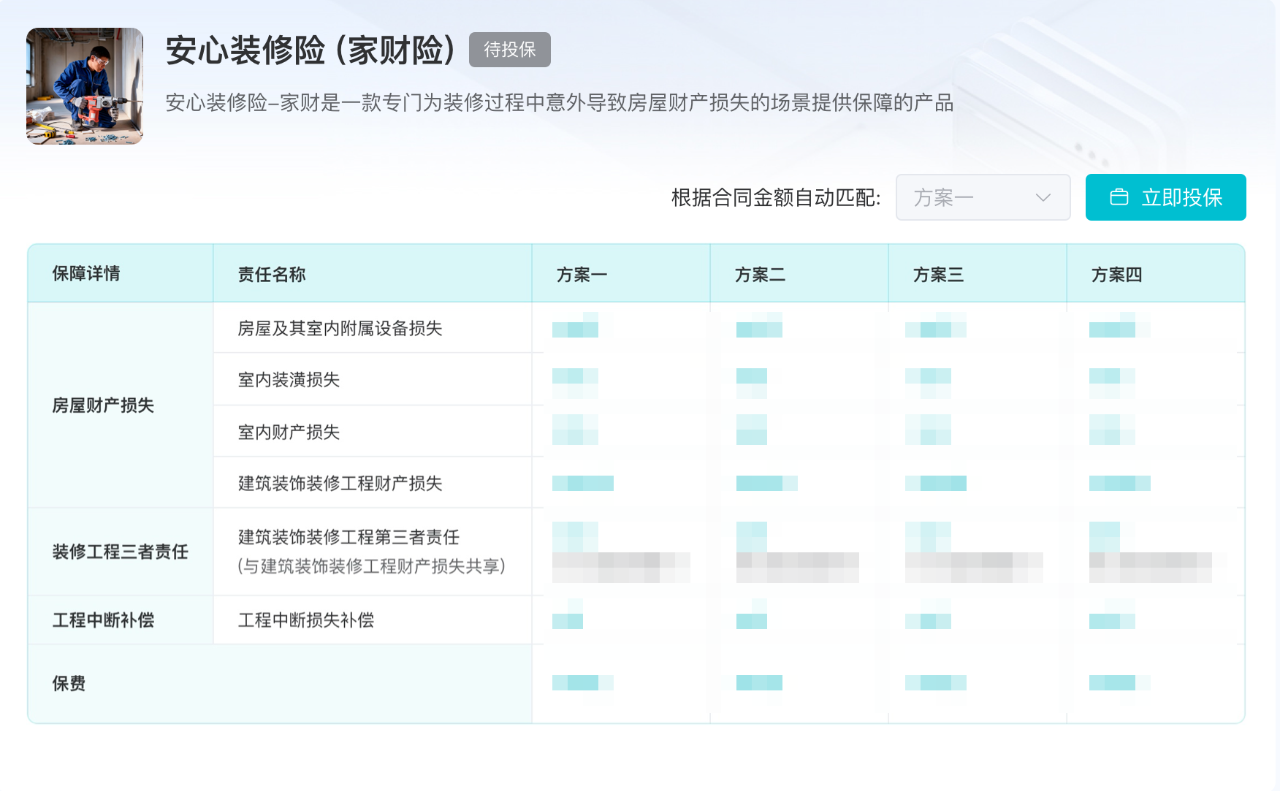
Task: Open the 方案一 plan dropdown
Action: [x=970, y=197]
